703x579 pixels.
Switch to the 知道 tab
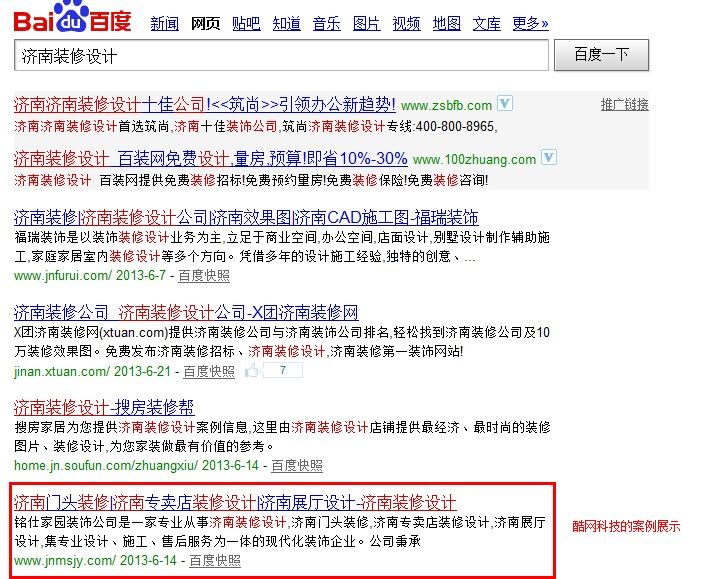(286, 23)
